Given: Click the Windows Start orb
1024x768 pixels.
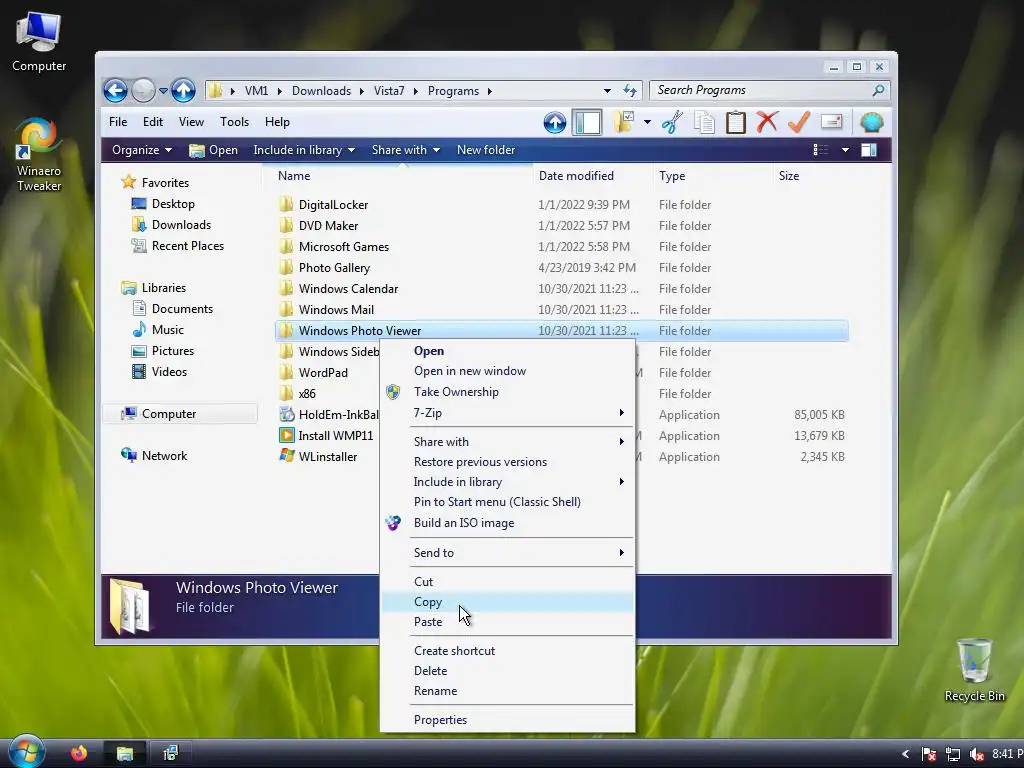Looking at the screenshot, I should (x=25, y=752).
